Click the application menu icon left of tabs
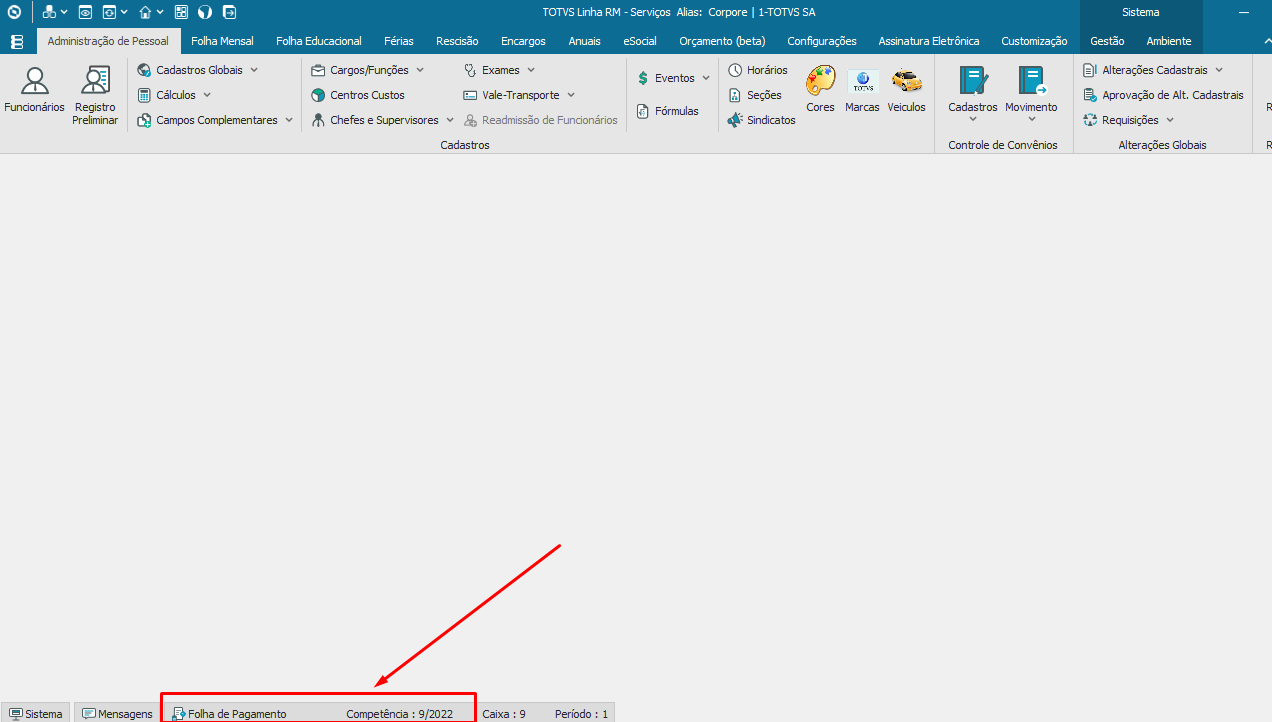1272x722 pixels. (16, 42)
